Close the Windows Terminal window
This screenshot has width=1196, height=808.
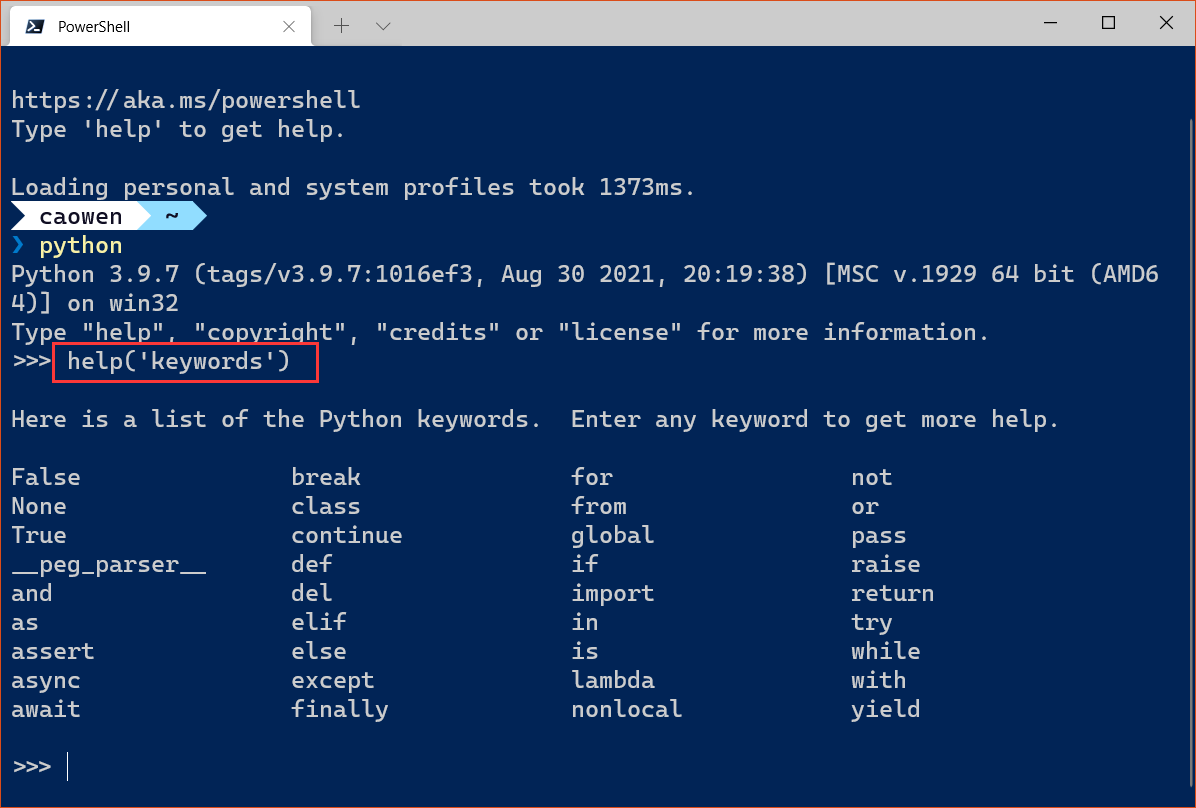[x=1166, y=23]
